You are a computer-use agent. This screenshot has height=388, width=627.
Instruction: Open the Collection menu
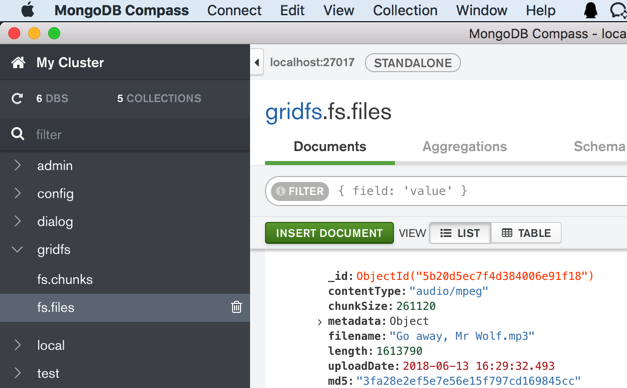405,10
